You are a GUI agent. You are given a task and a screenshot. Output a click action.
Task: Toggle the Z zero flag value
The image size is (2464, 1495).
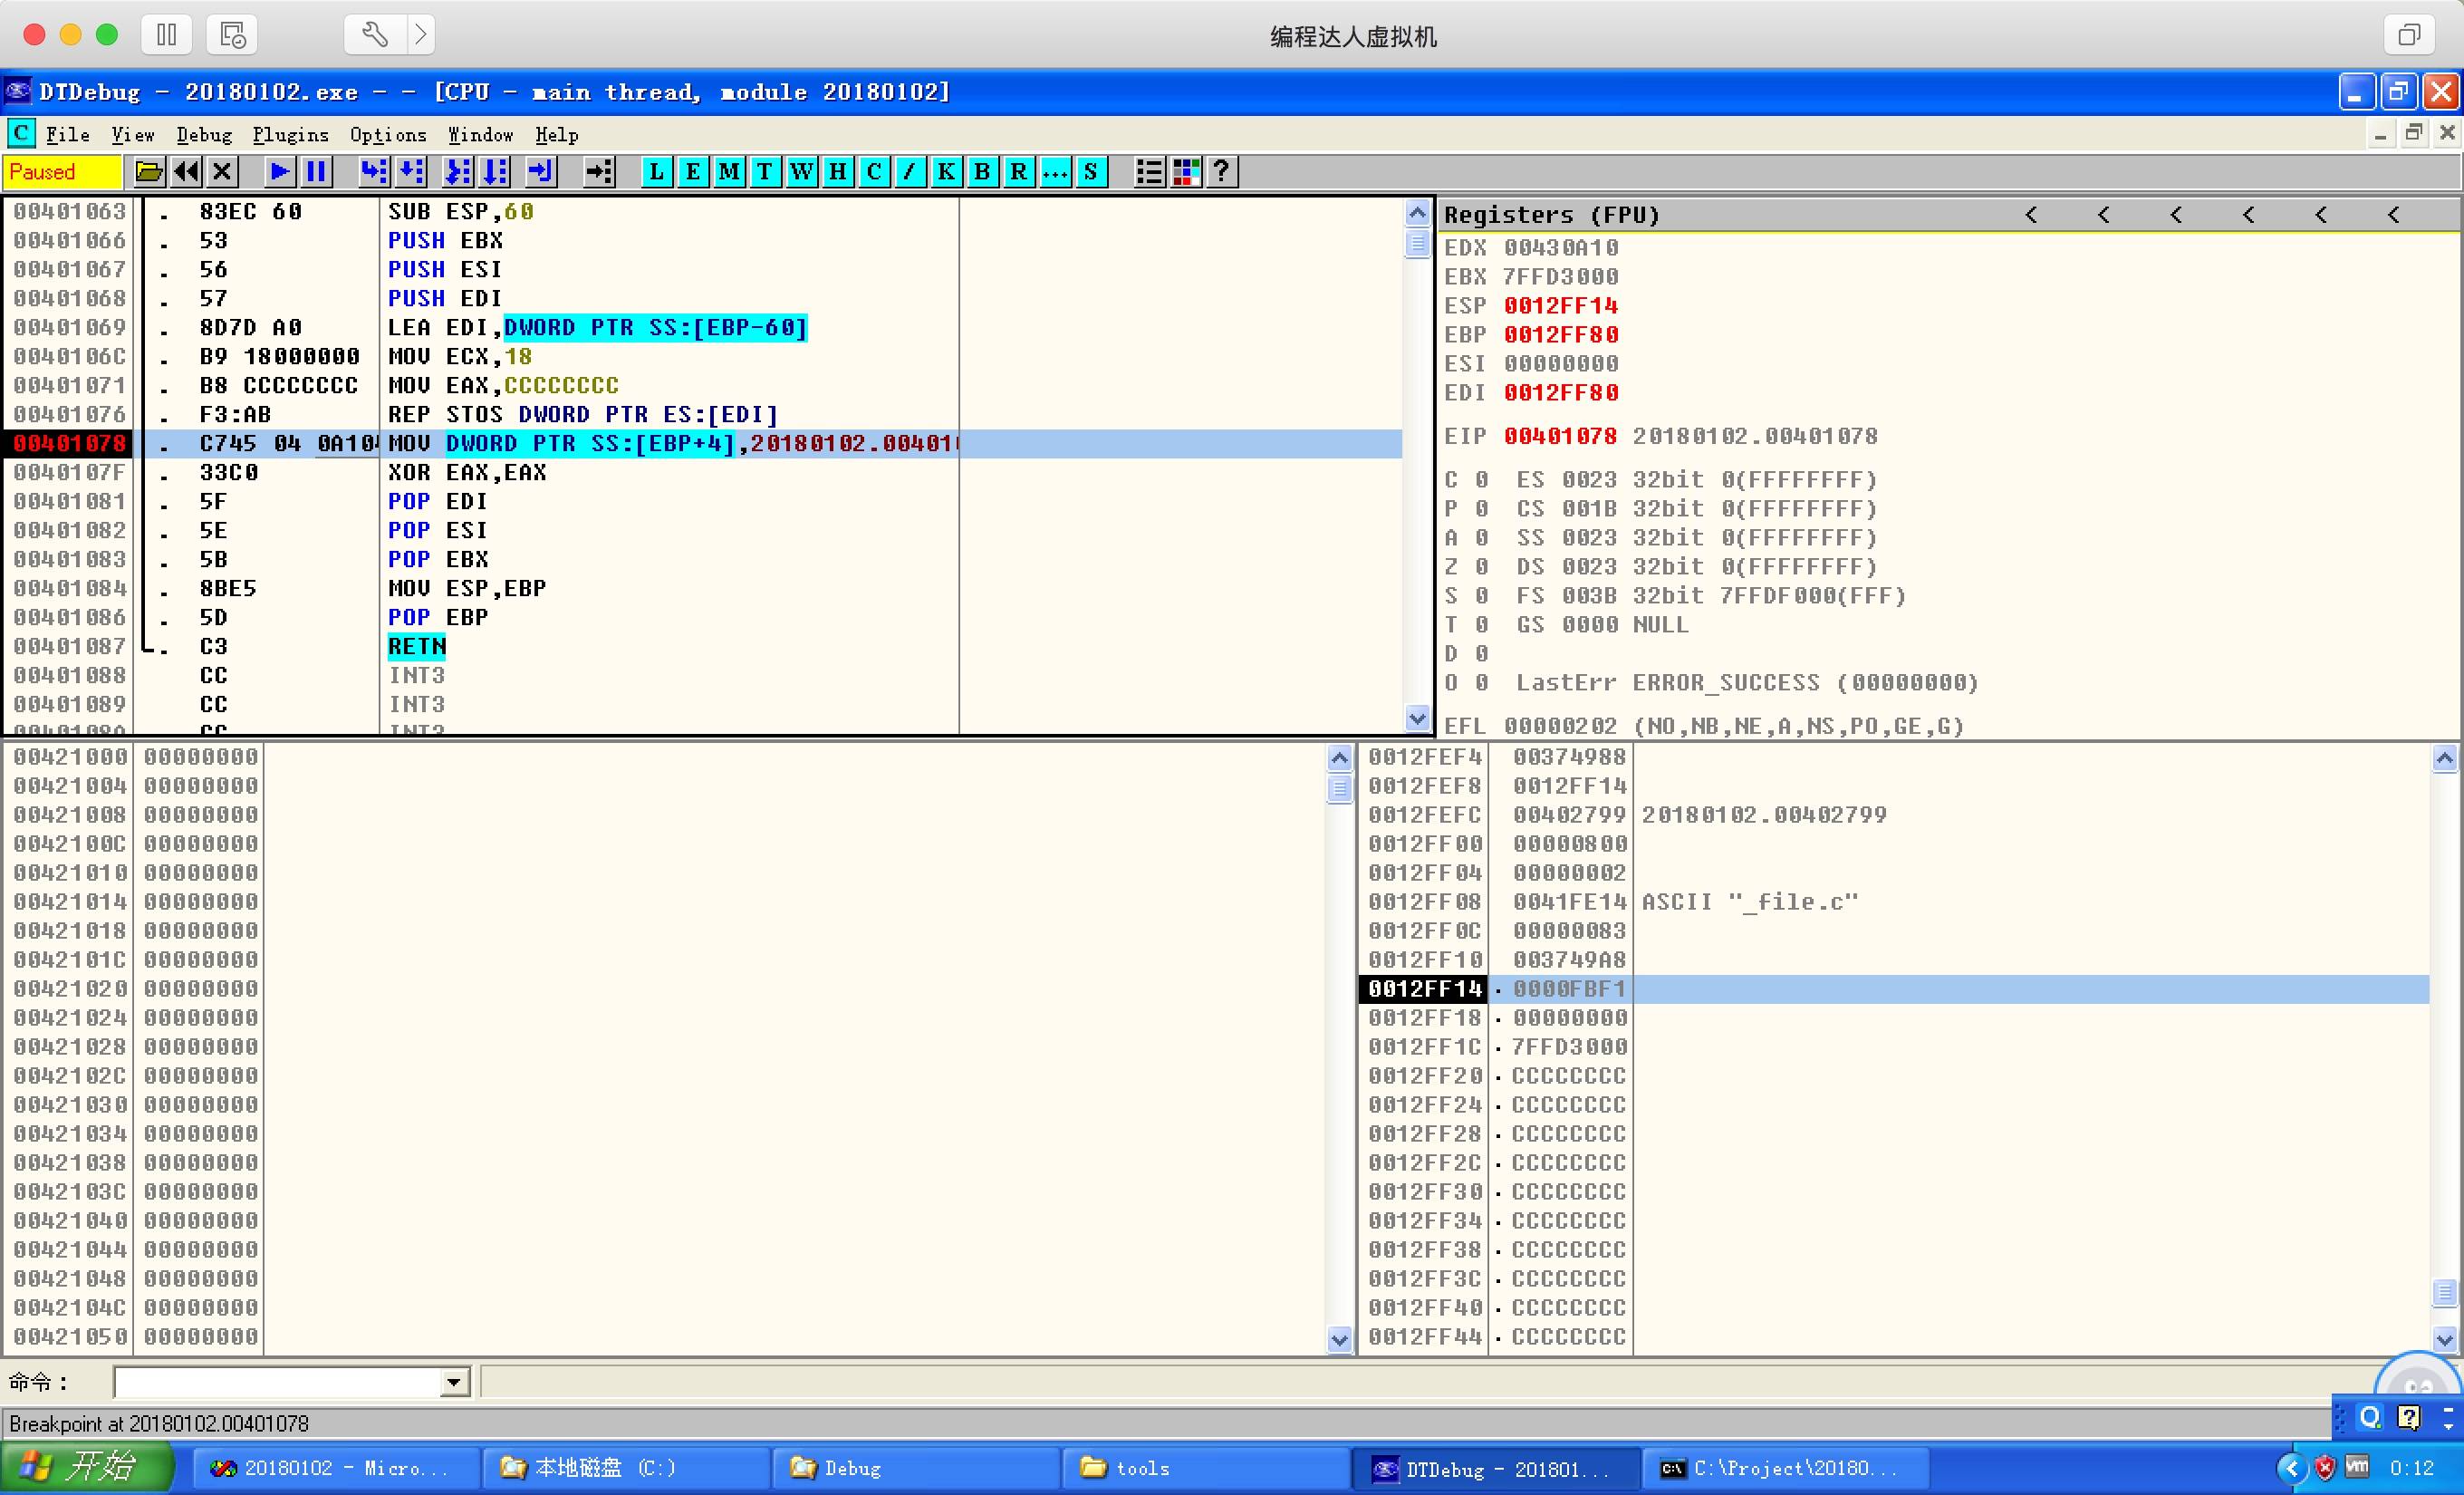pyautogui.click(x=1481, y=567)
